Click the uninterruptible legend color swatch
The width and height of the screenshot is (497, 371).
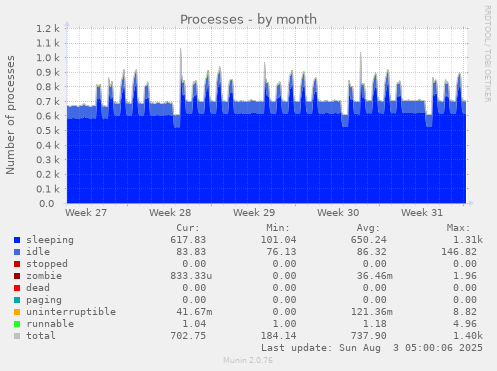click(x=17, y=312)
